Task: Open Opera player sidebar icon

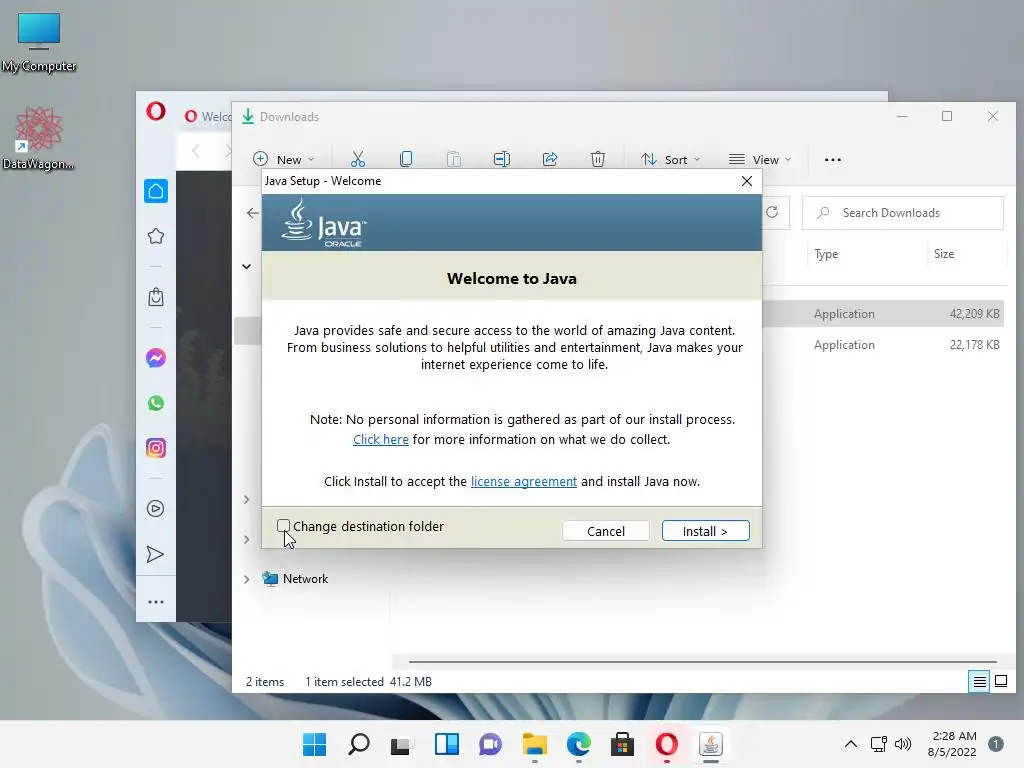Action: 155,509
